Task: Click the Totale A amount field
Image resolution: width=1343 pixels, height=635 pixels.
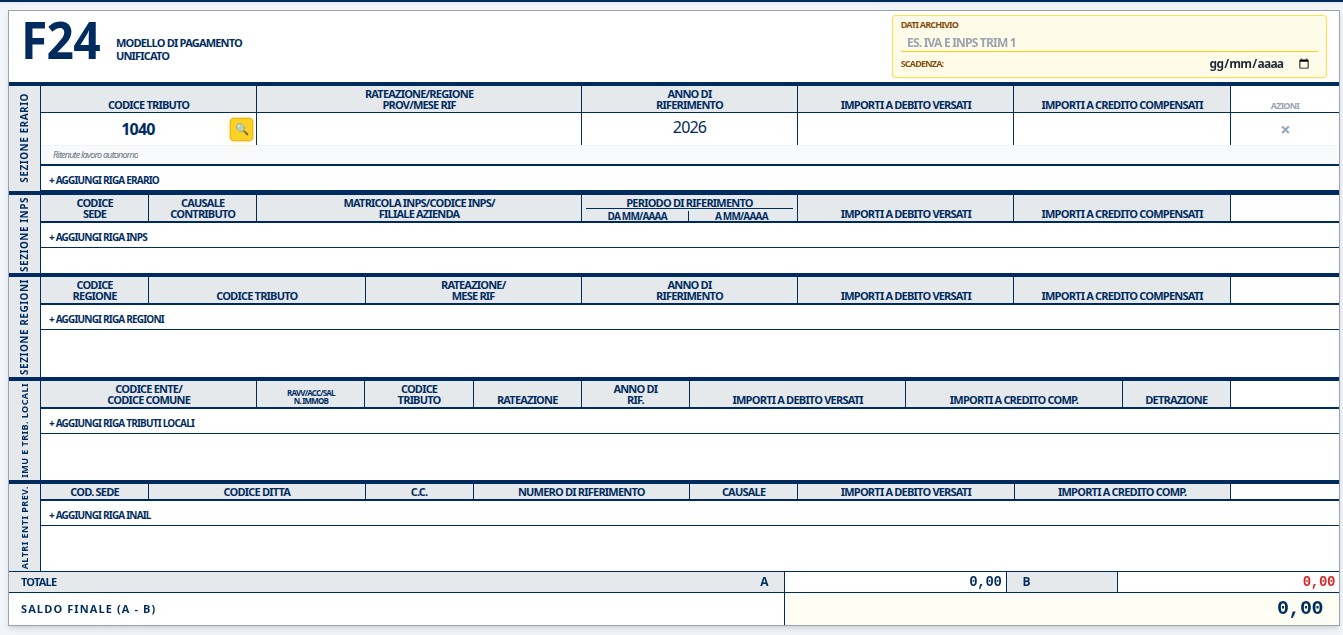Action: (x=894, y=581)
